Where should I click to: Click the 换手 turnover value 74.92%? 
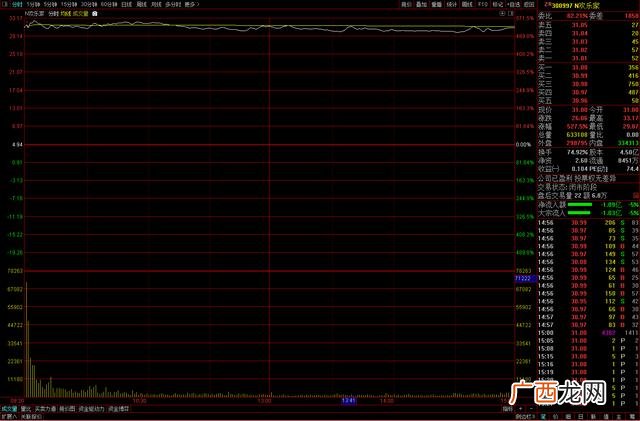click(x=577, y=152)
